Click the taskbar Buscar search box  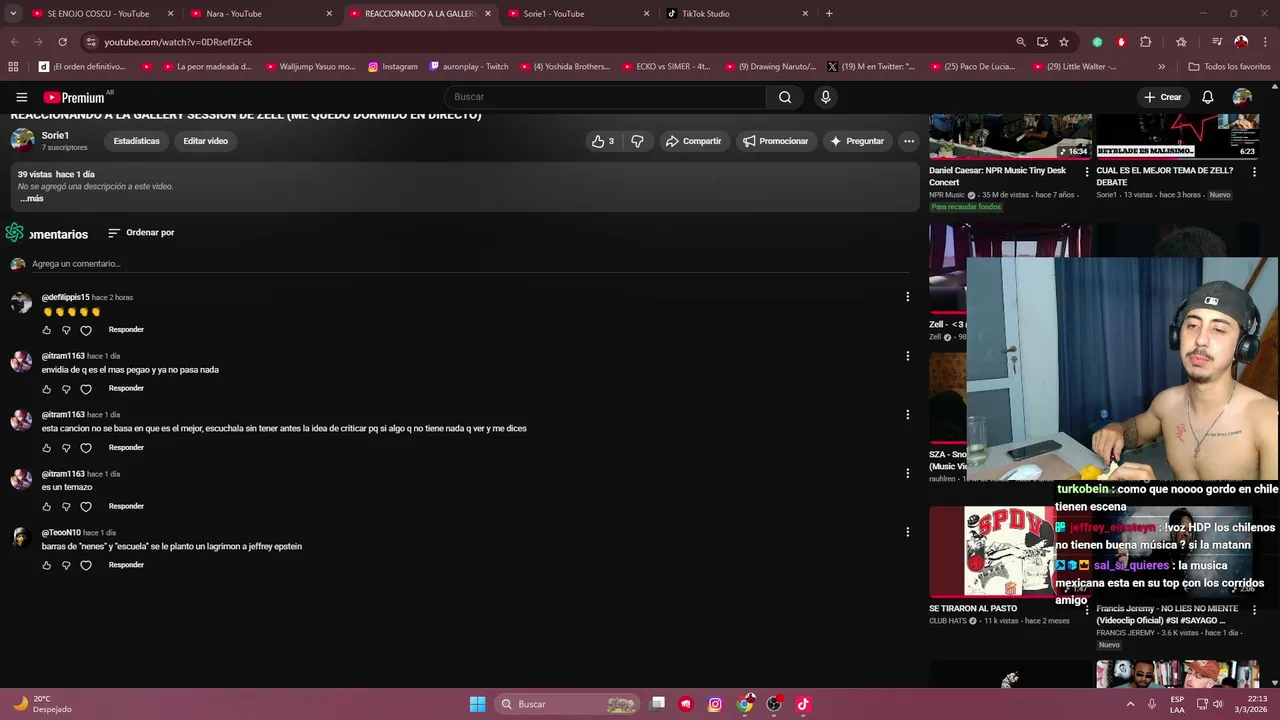567,704
